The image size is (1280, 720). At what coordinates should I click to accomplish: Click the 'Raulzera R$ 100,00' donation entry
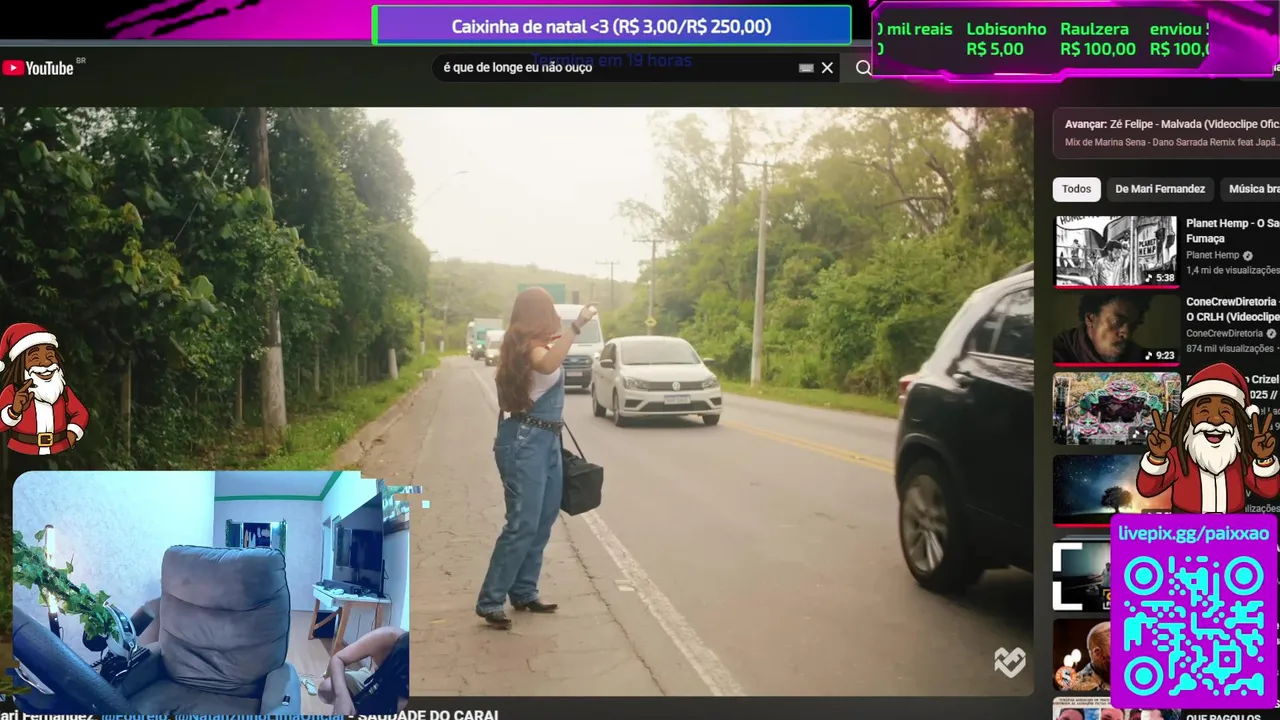[x=1097, y=39]
